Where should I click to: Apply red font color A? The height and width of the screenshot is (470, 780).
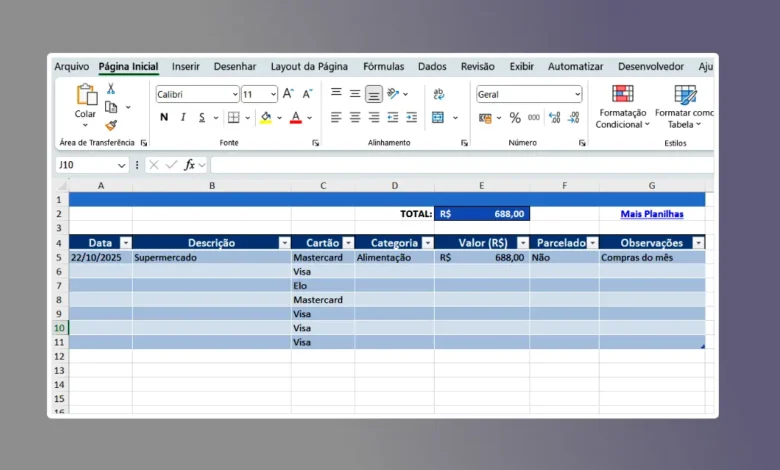click(295, 118)
